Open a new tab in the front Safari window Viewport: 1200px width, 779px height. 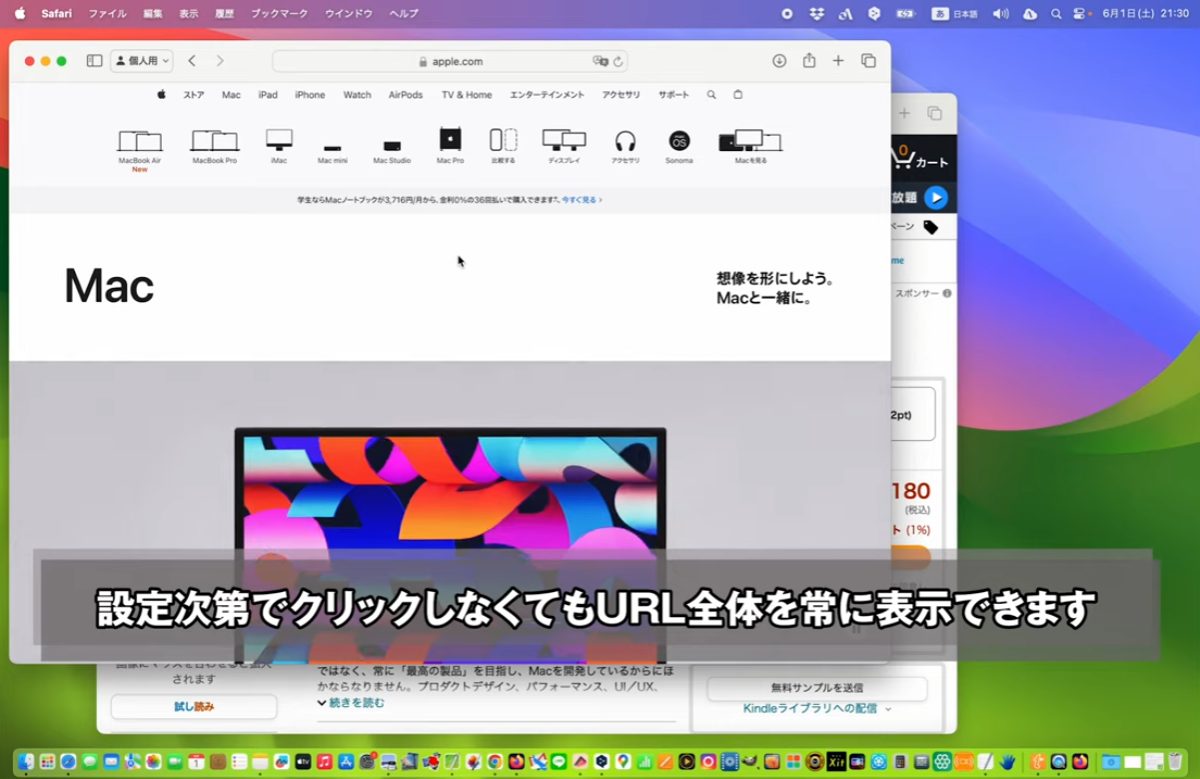[x=838, y=61]
